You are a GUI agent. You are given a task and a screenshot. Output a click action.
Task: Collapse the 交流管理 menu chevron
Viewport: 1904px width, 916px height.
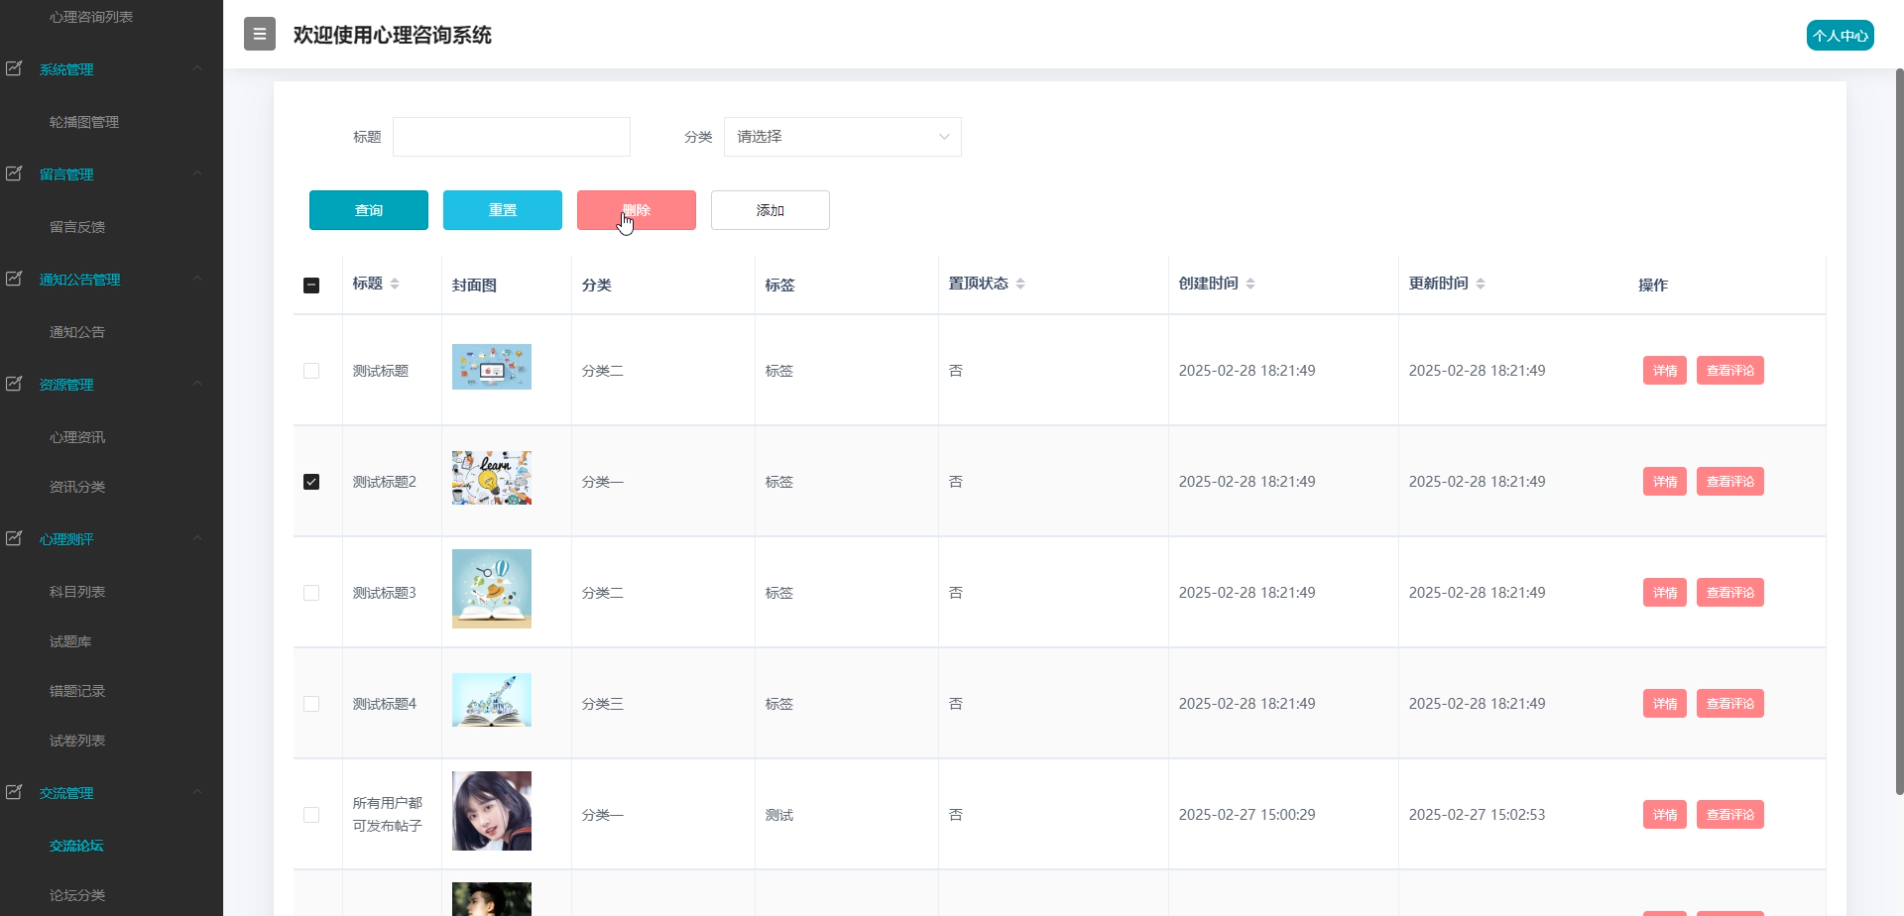point(197,792)
